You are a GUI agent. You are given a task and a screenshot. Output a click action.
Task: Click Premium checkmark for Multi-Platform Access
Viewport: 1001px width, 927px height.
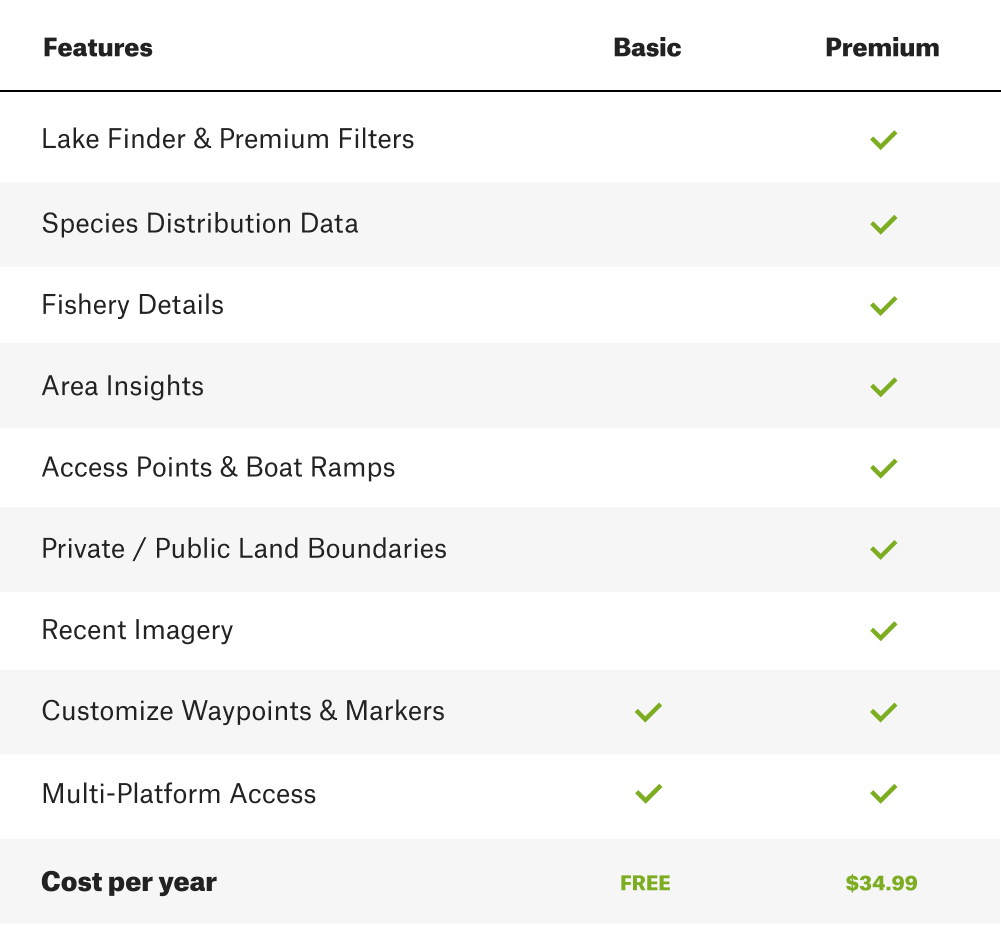pyautogui.click(x=883, y=794)
